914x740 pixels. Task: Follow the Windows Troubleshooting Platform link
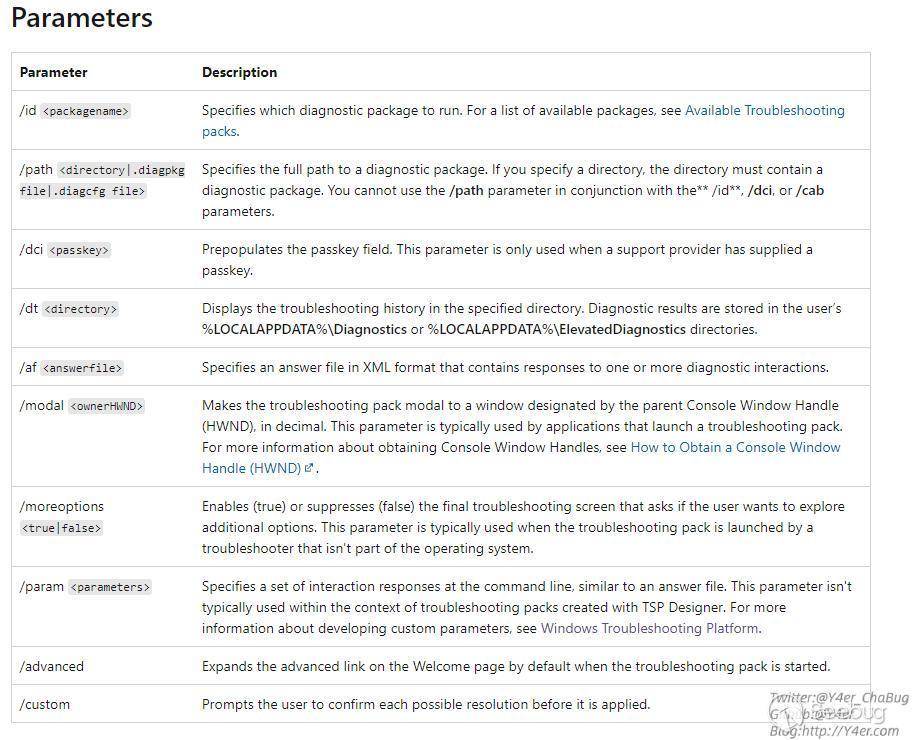pos(650,628)
